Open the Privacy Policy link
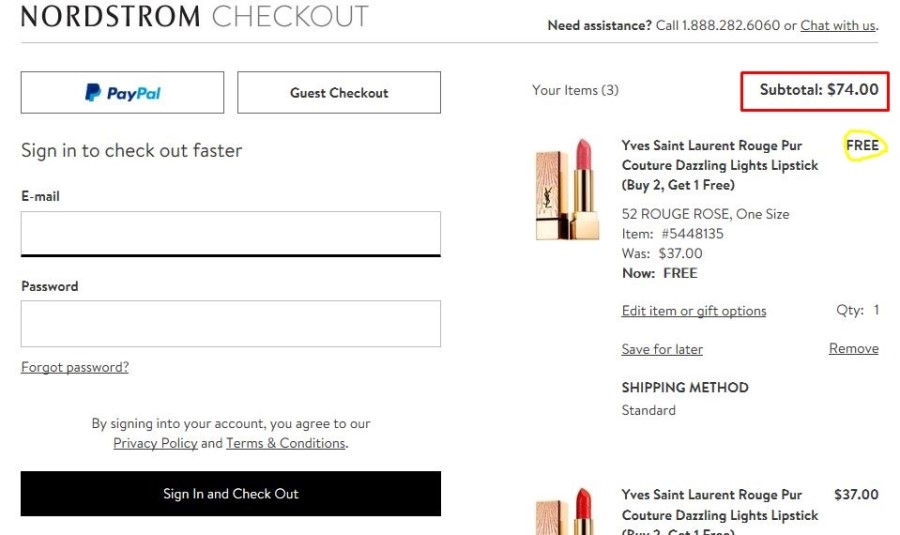 (x=155, y=443)
